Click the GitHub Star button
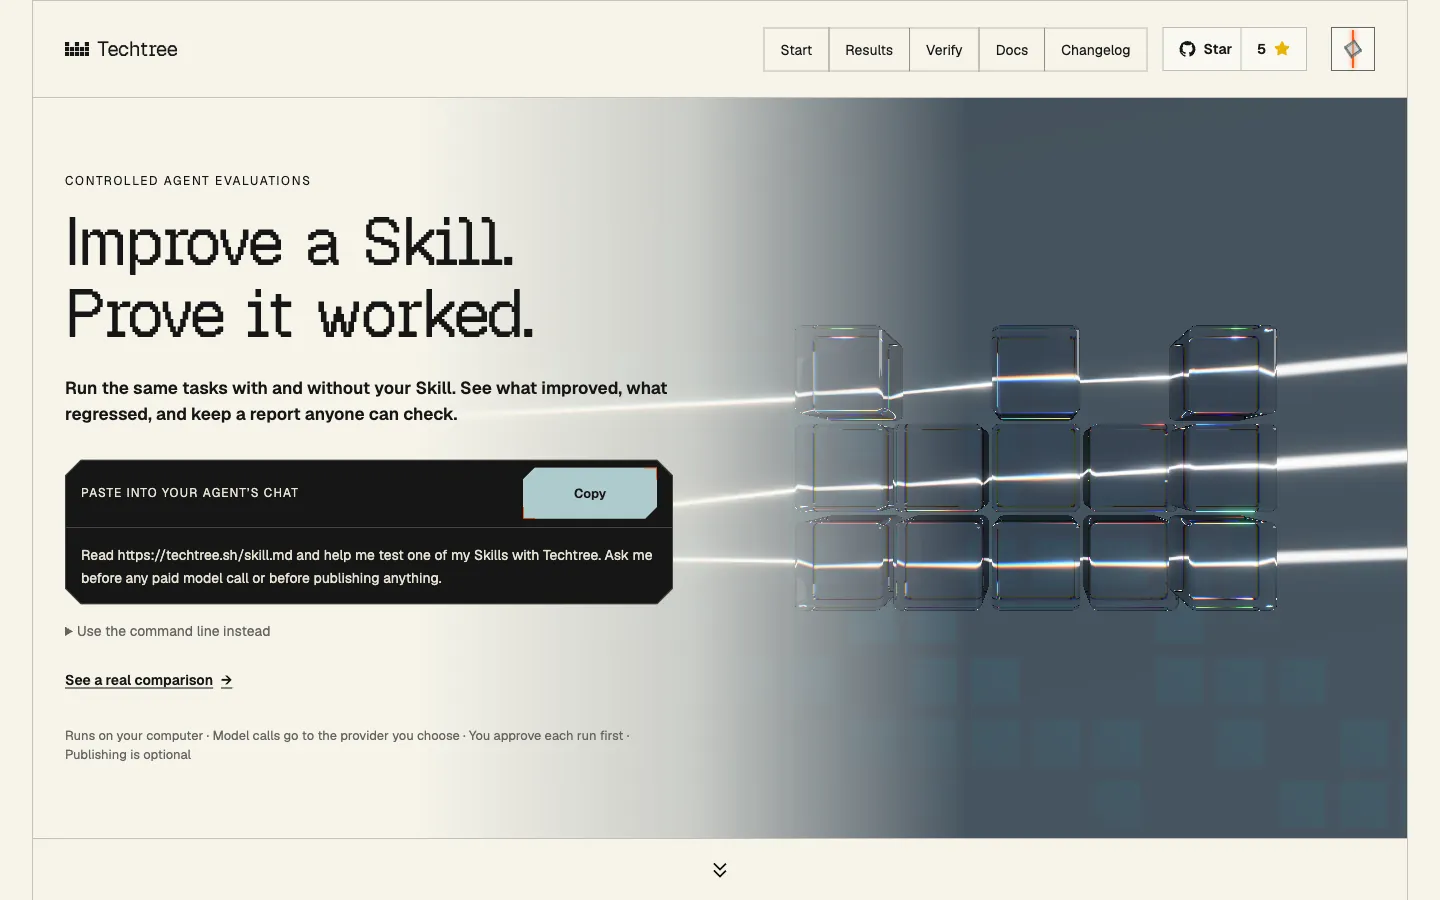This screenshot has width=1440, height=900. [x=1203, y=49]
